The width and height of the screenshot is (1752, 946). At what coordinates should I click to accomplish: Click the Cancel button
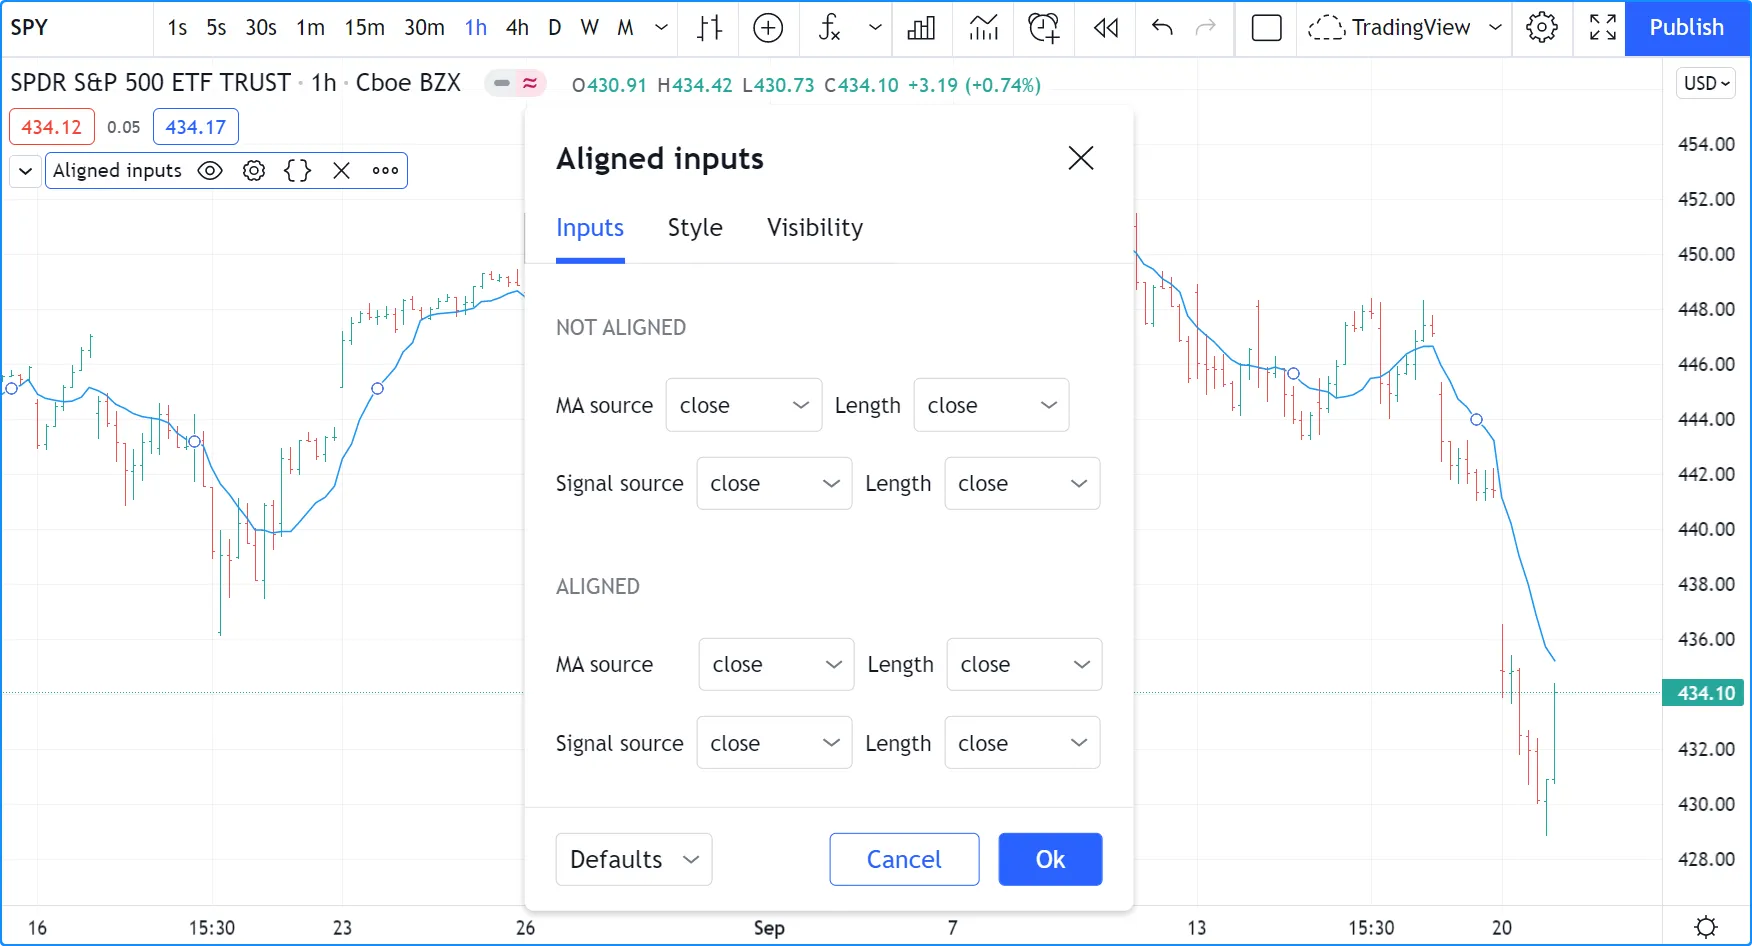[x=903, y=859]
